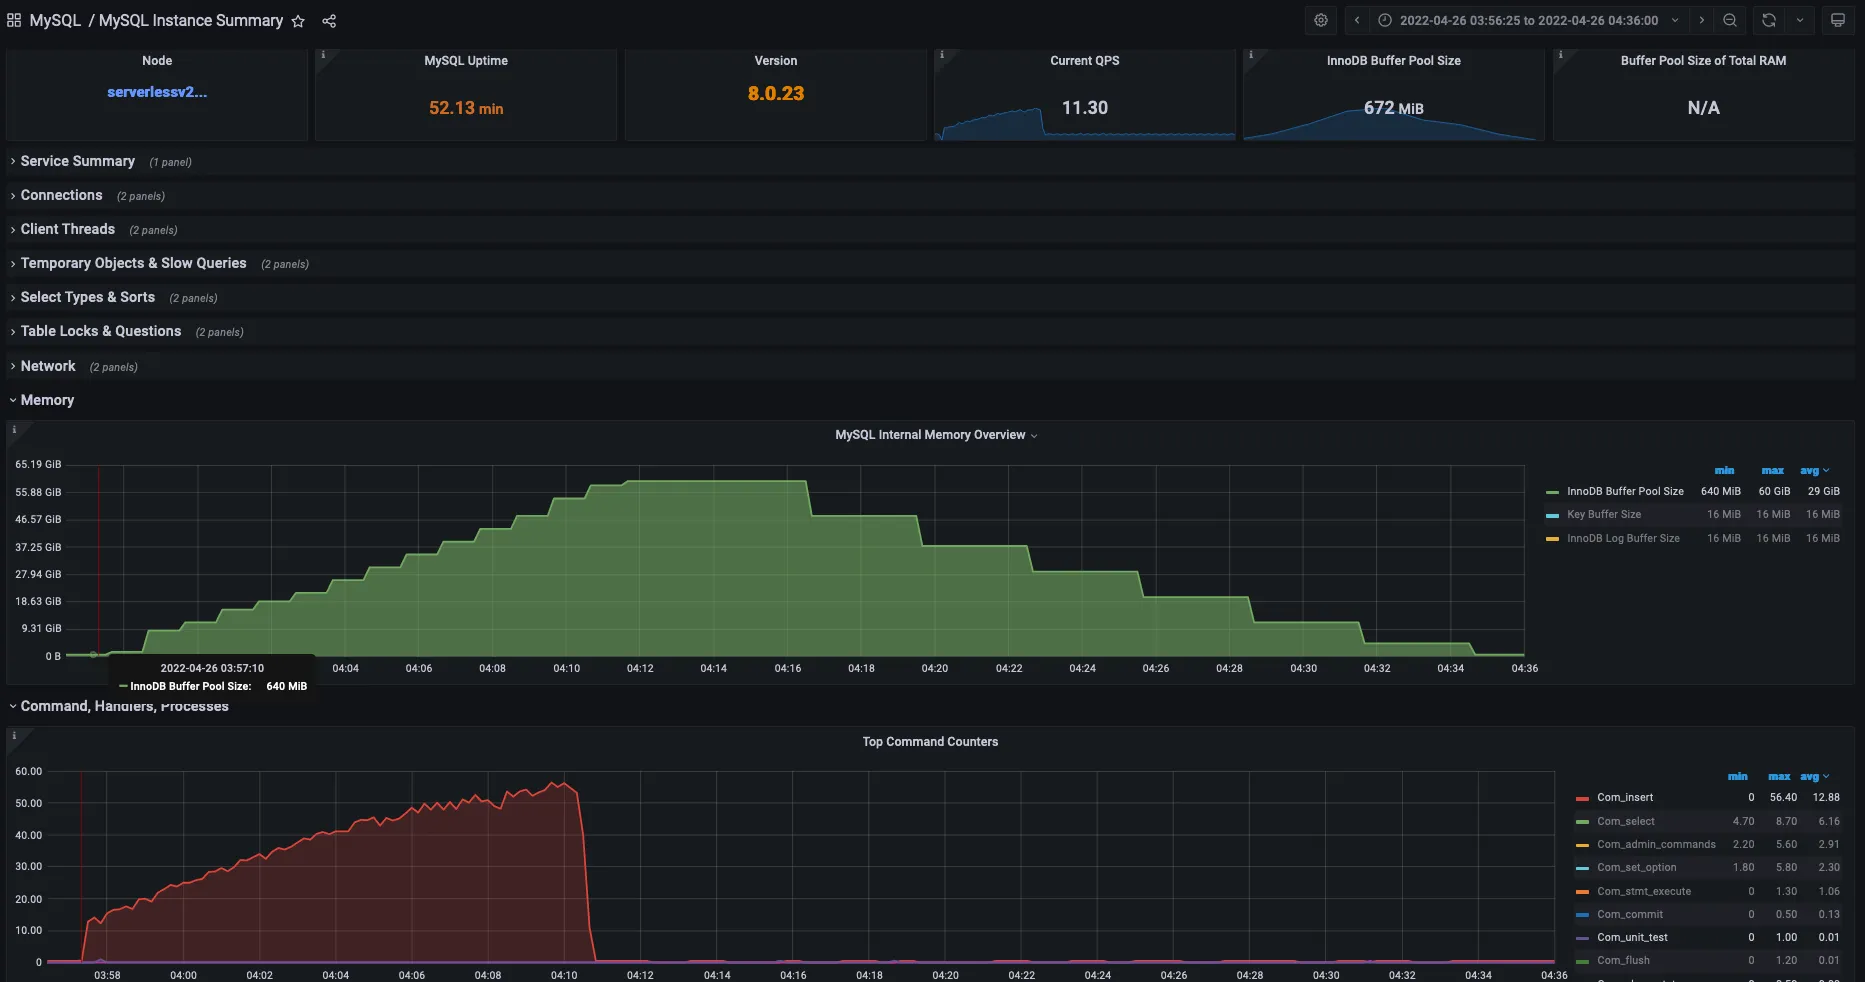Show info for MySQL Internal Memory Overview panel
Screen dimensions: 1865x982
[x=14, y=430]
